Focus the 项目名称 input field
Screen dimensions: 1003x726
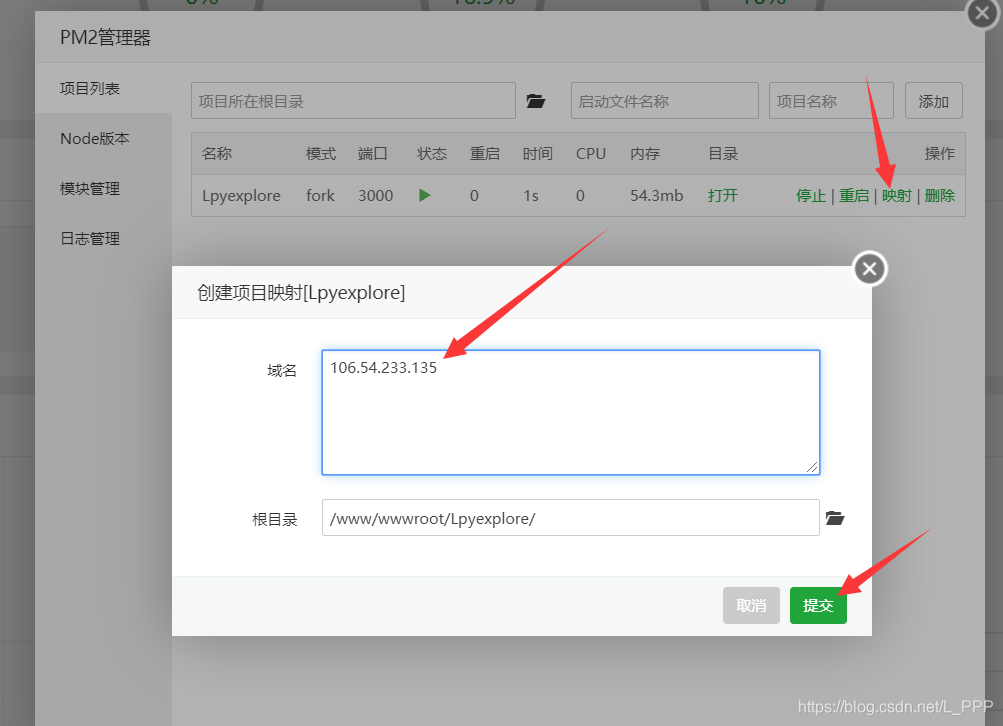[831, 101]
